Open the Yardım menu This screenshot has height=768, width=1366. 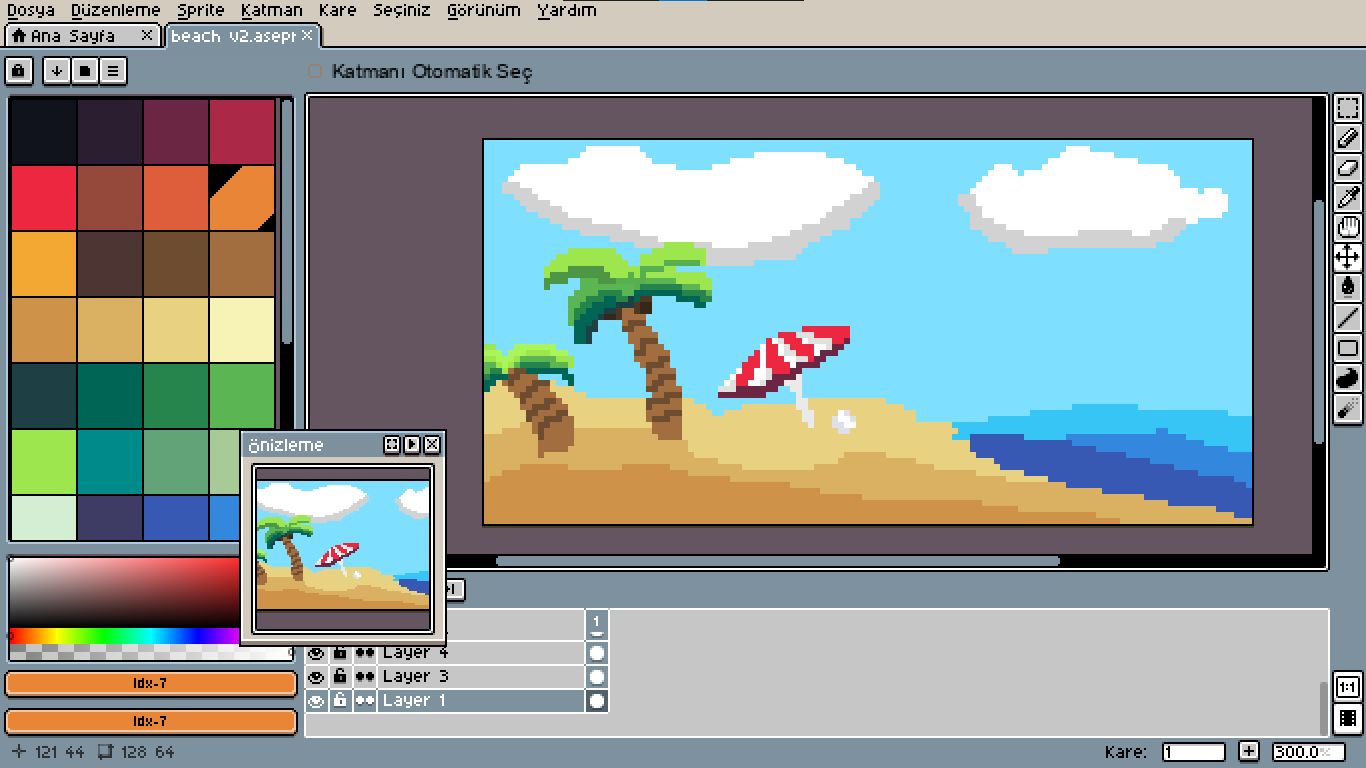(567, 10)
